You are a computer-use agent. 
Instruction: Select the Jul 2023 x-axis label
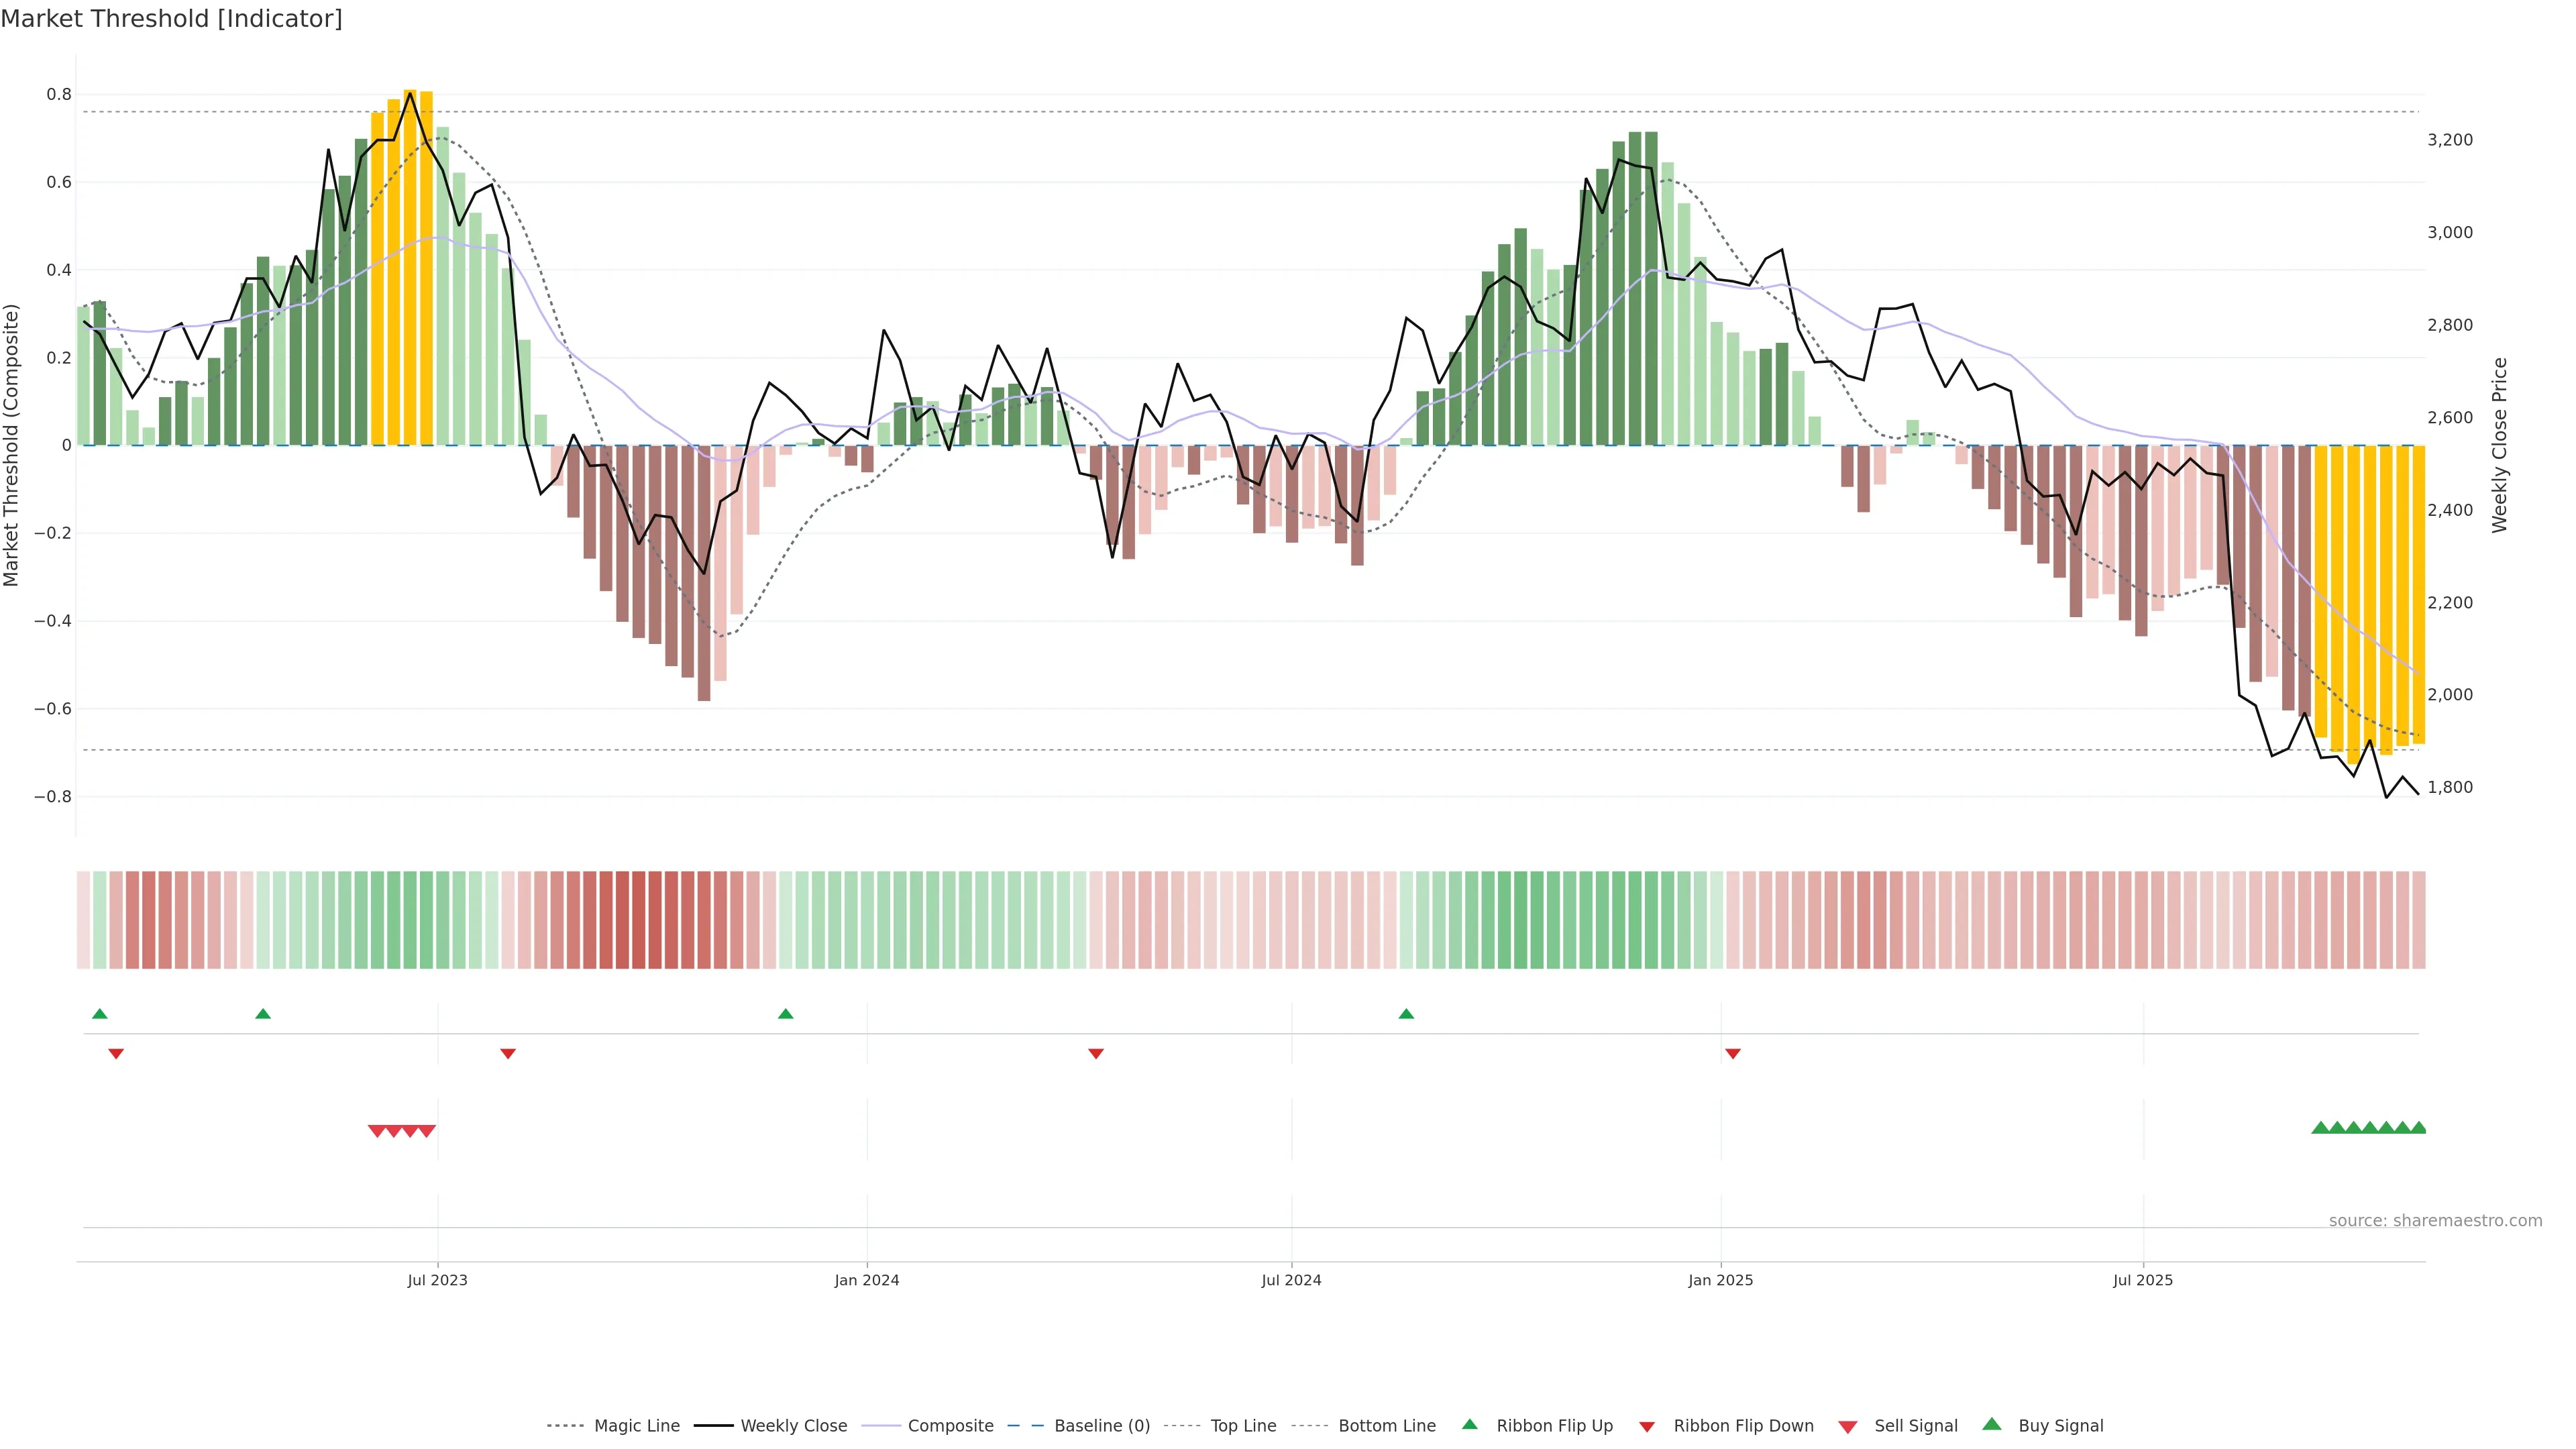437,1280
